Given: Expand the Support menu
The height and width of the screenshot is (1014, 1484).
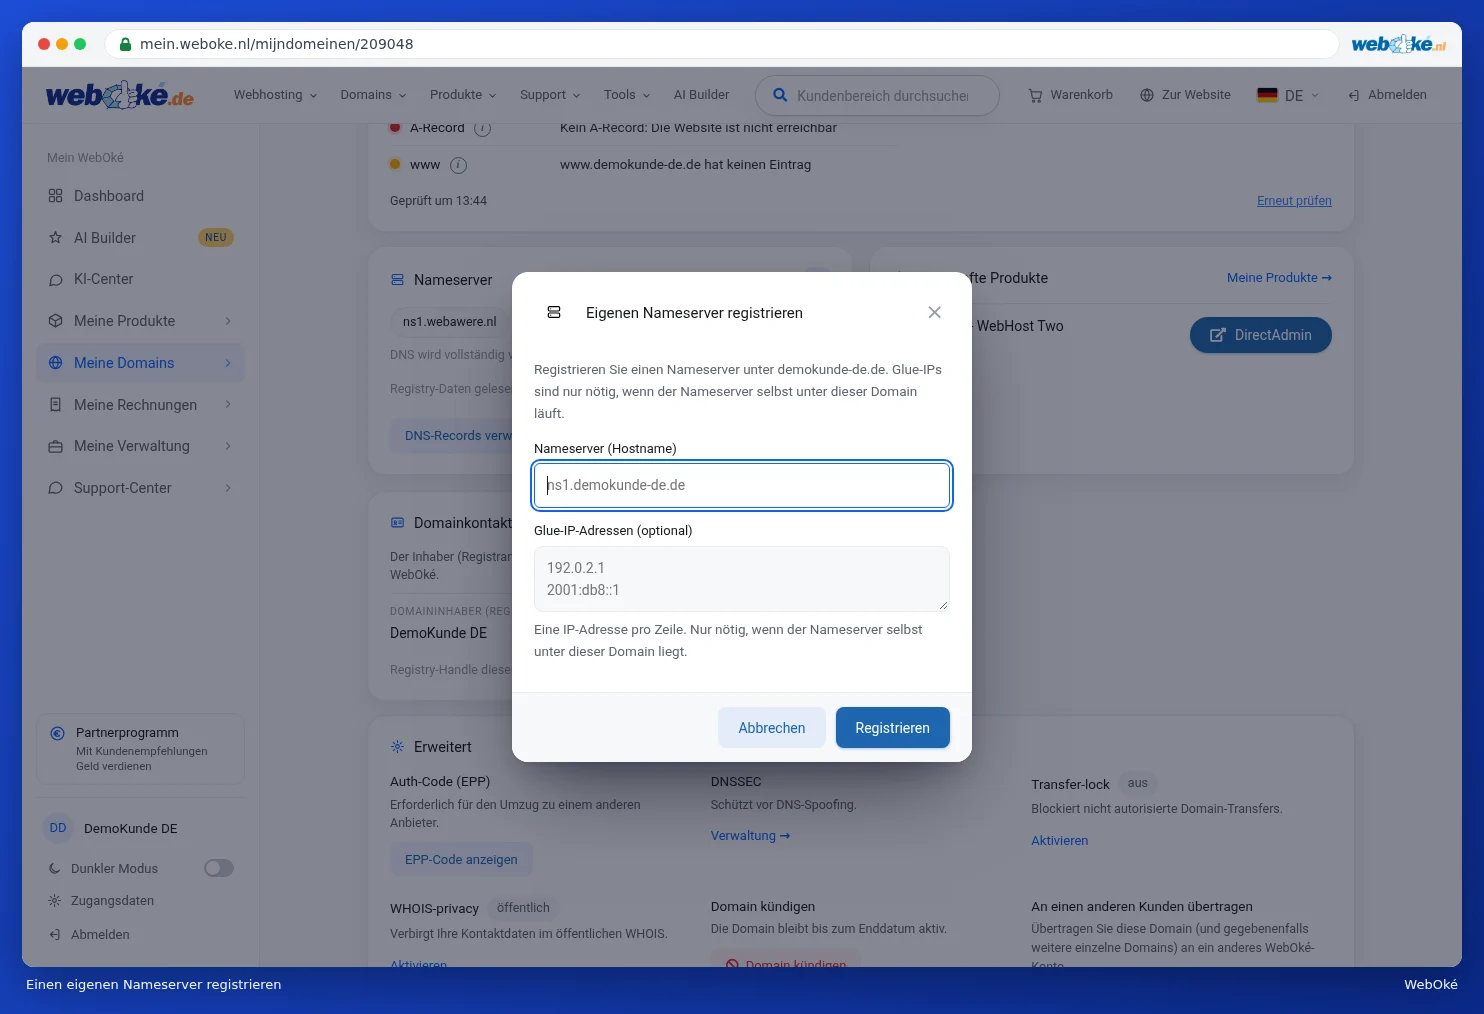Looking at the screenshot, I should point(550,95).
